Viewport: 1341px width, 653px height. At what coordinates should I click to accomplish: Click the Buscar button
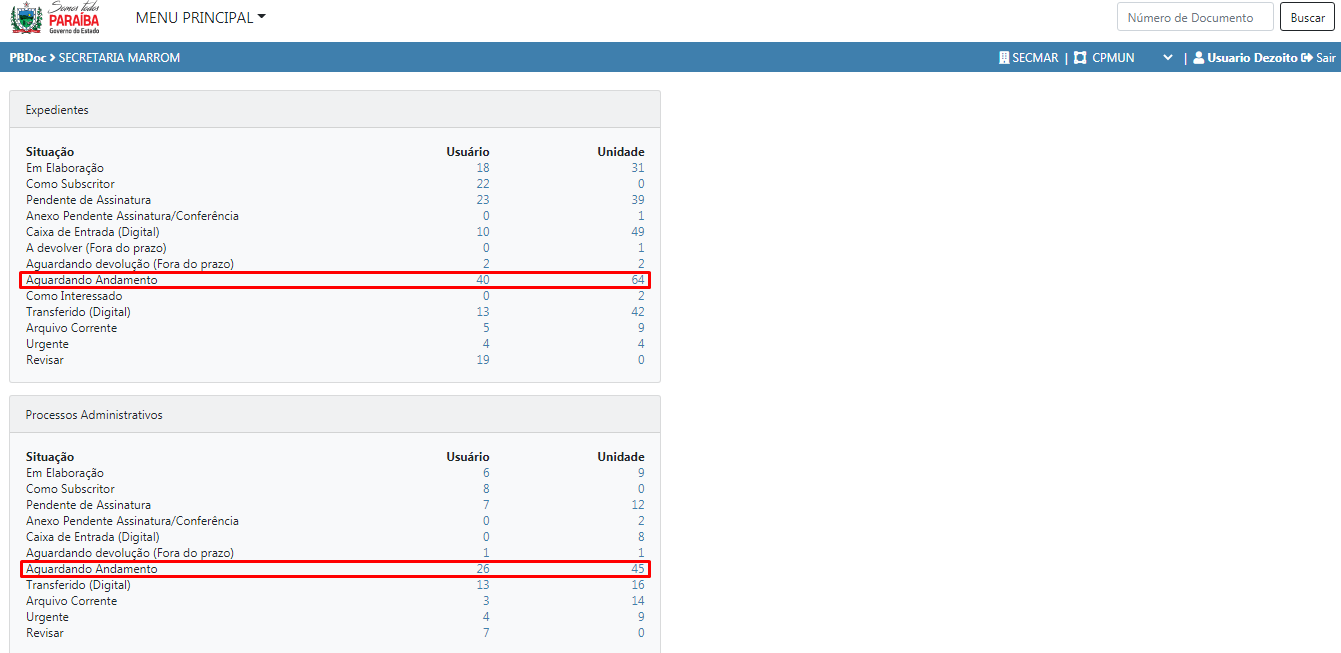coord(1307,17)
